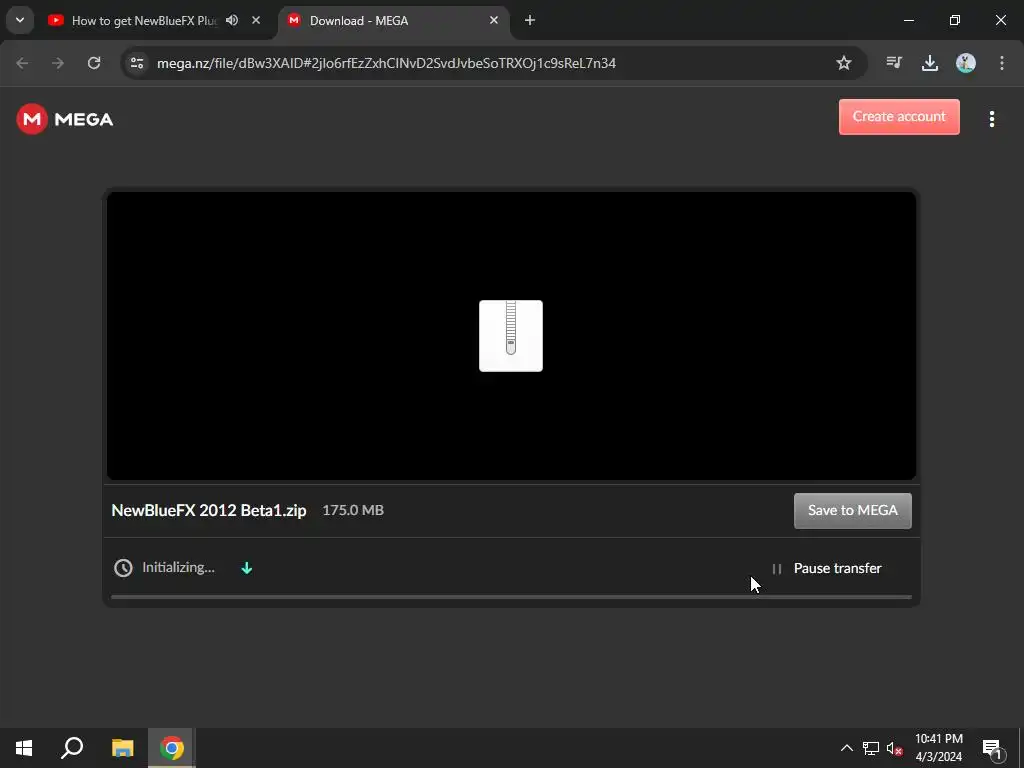Open the media controls icon
Screen dimensions: 1024x768
[x=894, y=63]
